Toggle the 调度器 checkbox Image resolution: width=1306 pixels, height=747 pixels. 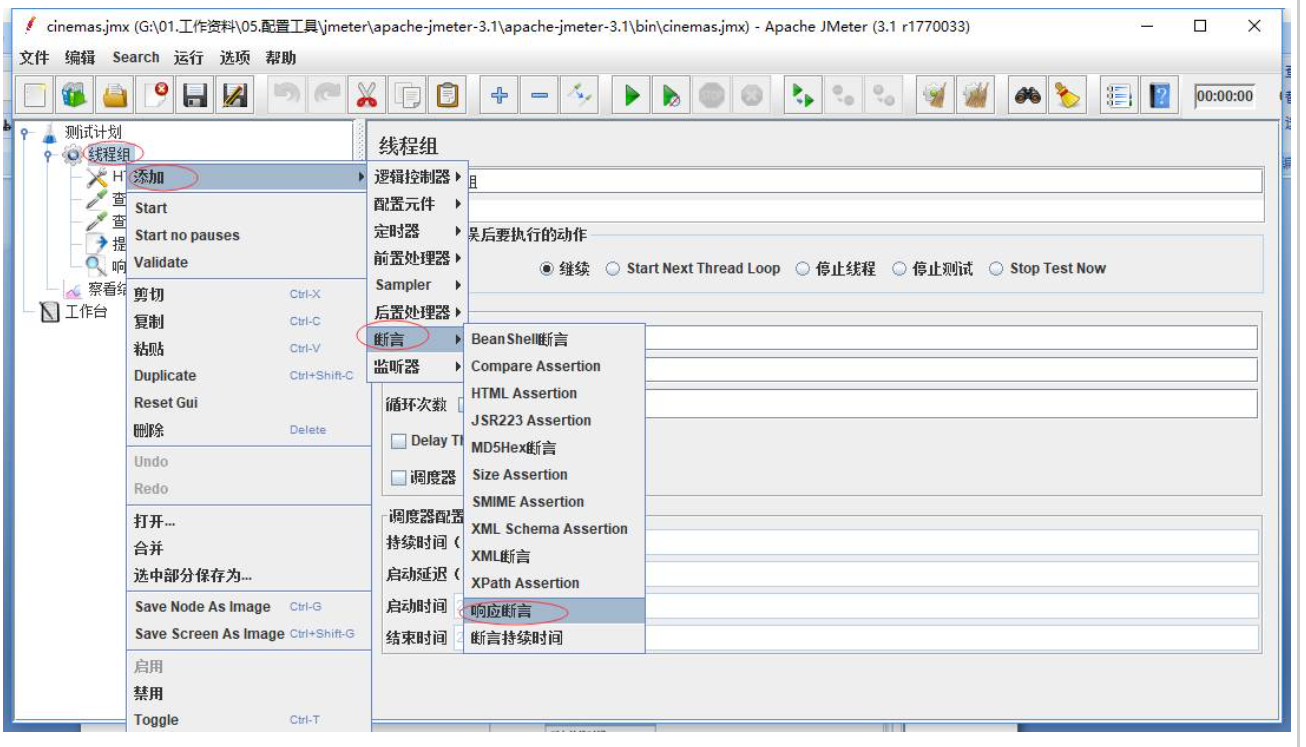point(399,478)
